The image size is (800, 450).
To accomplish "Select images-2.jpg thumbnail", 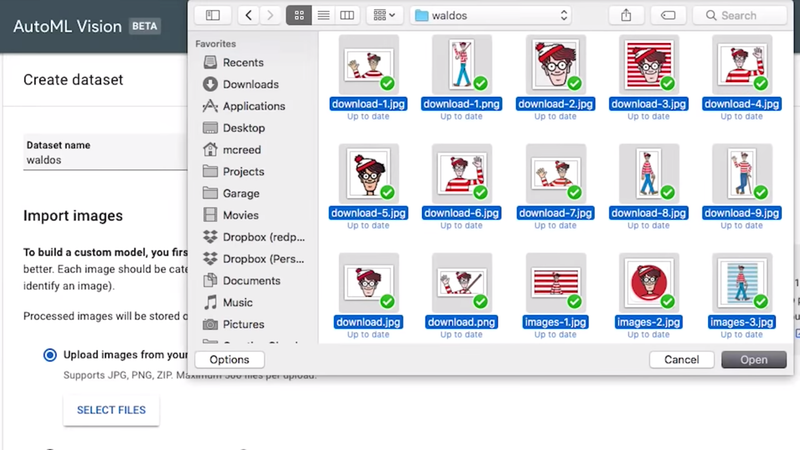I will 649,283.
